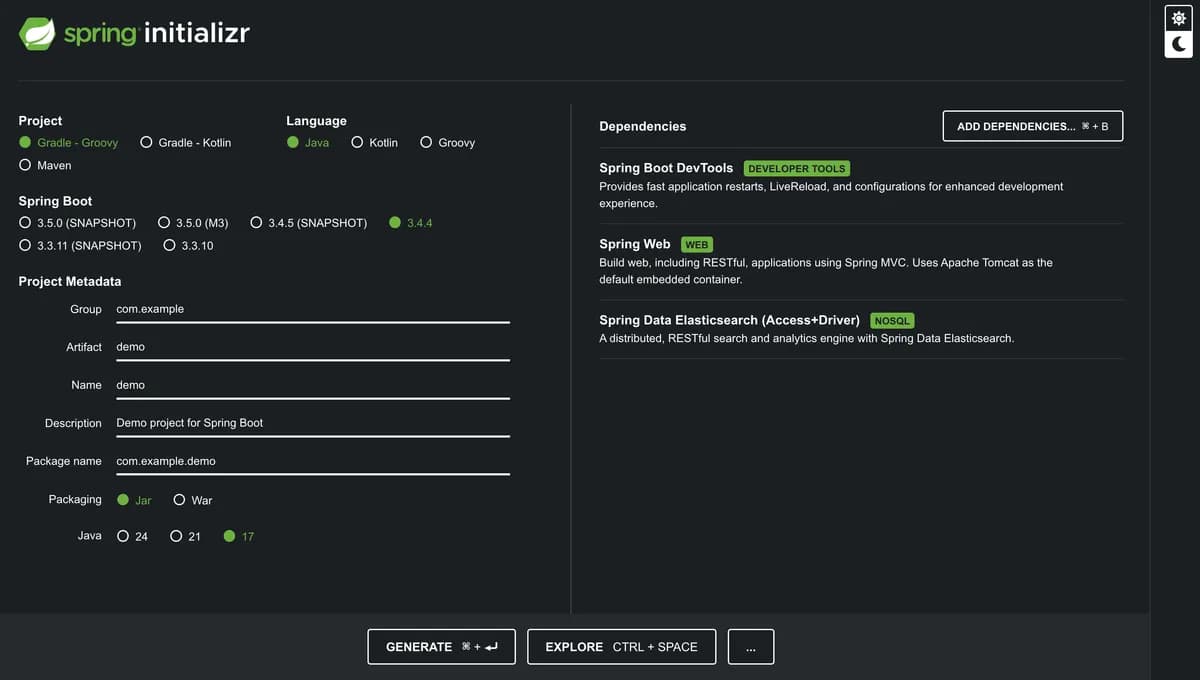
Task: Click the Project Metadata heading
Action: 70,281
